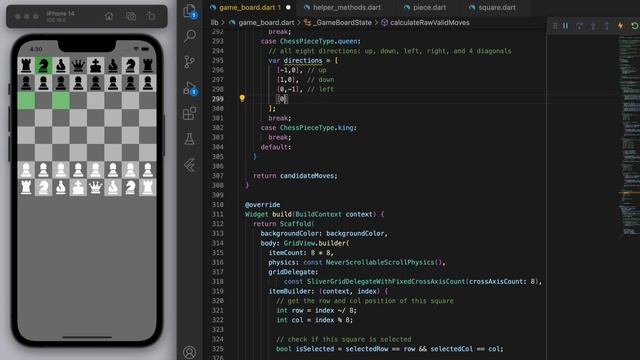Tap the black king on the top row

coord(96,65)
